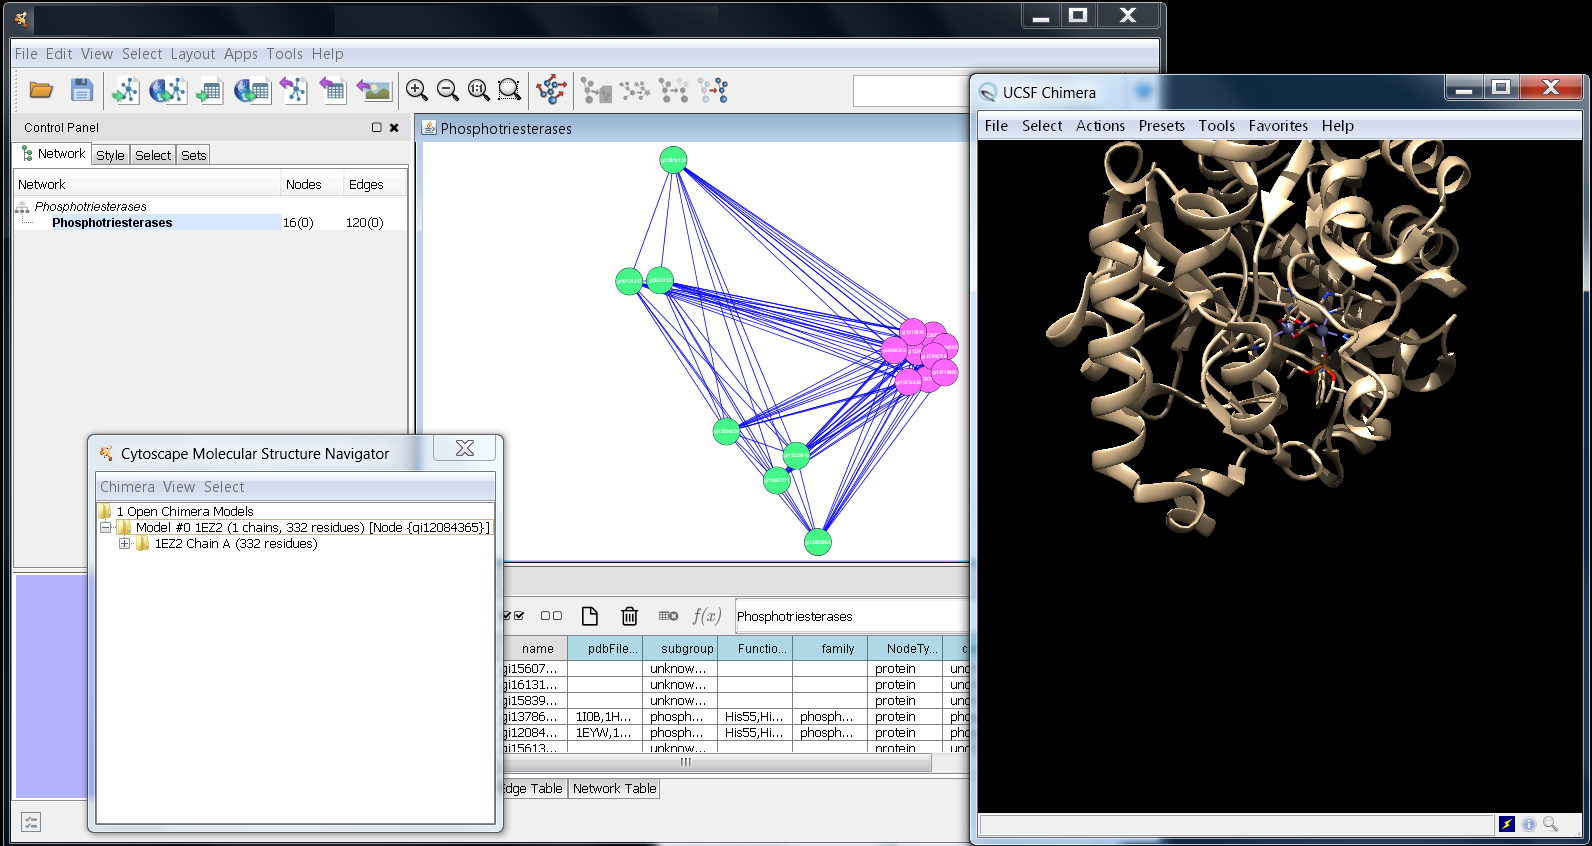Screen dimensions: 1592x846
Task: Open the Presets menu in Chimera
Action: click(1161, 126)
